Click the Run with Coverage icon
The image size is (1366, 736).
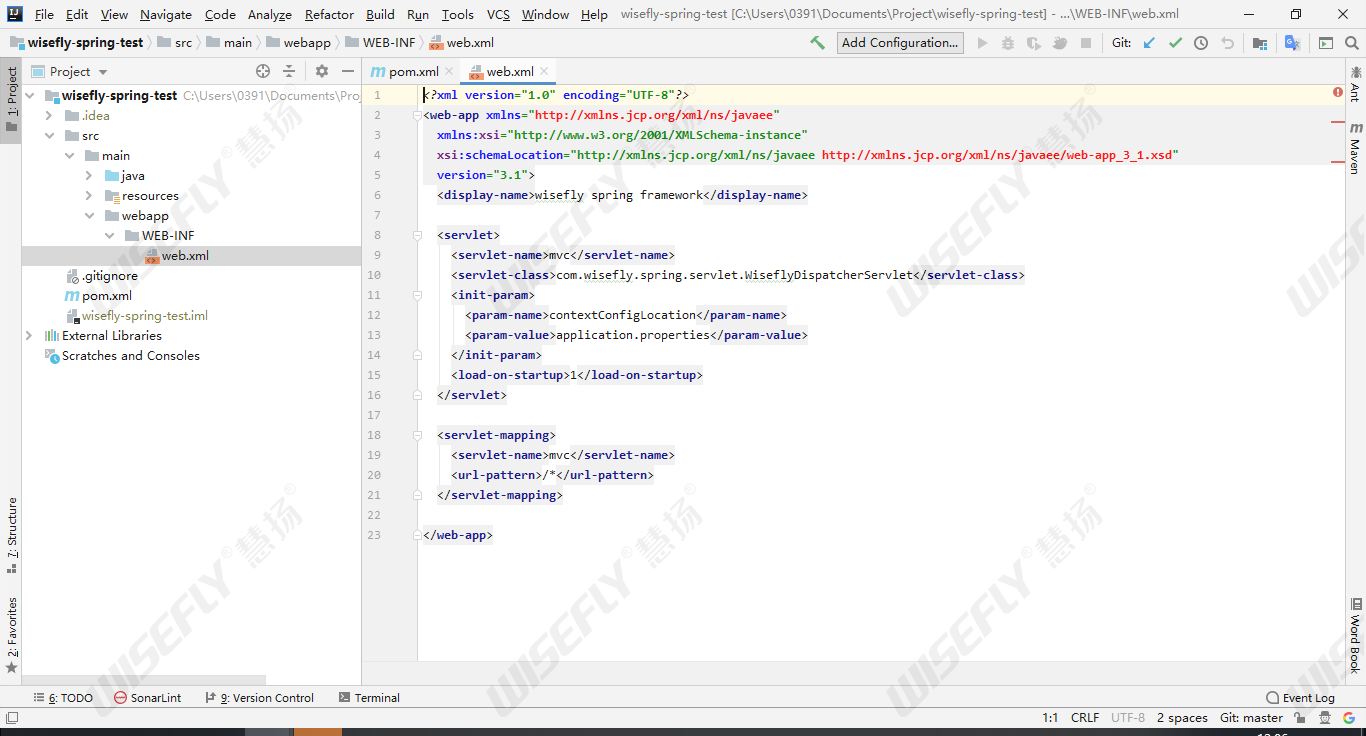tap(1034, 43)
